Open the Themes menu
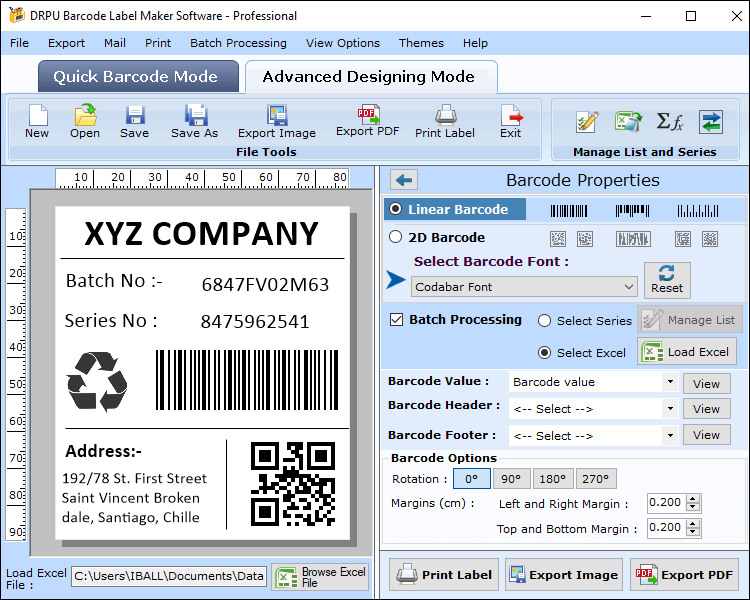 (421, 43)
